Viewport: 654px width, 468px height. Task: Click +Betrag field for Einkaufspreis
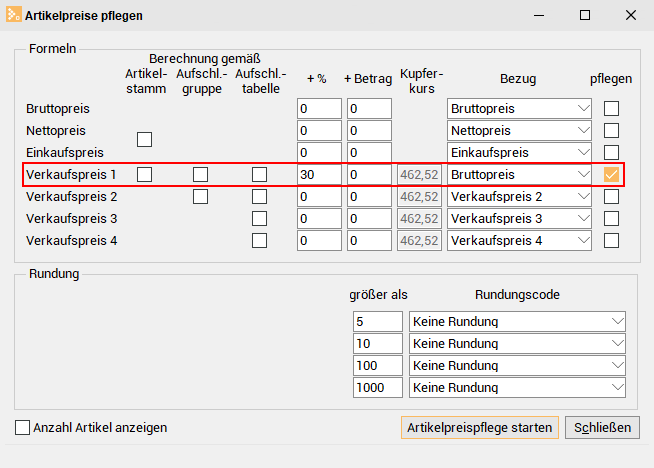click(x=369, y=153)
